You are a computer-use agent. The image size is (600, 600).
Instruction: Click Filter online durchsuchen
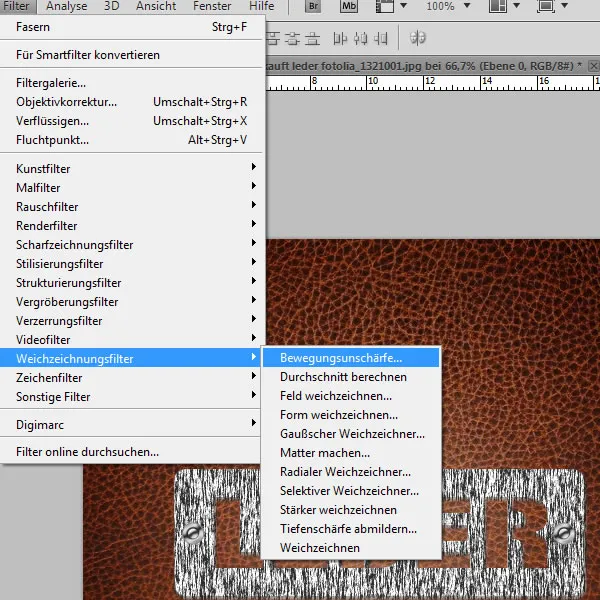88,452
